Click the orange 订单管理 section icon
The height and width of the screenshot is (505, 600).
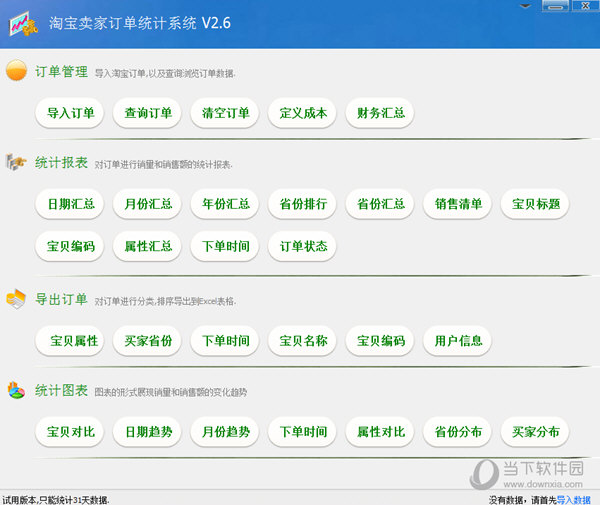click(16, 70)
